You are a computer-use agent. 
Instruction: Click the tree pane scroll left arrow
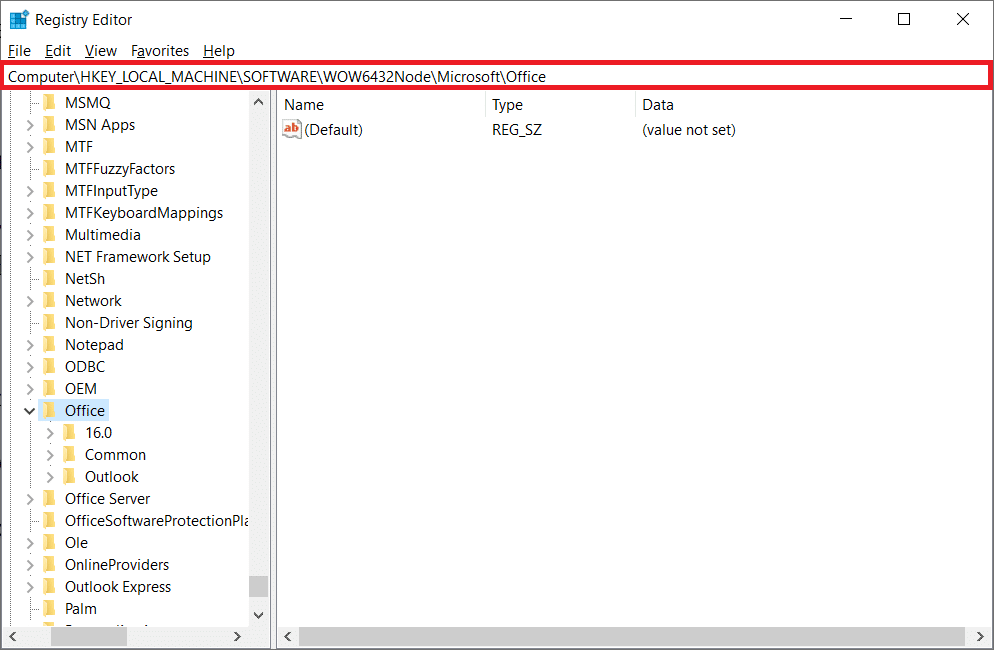pyautogui.click(x=13, y=637)
